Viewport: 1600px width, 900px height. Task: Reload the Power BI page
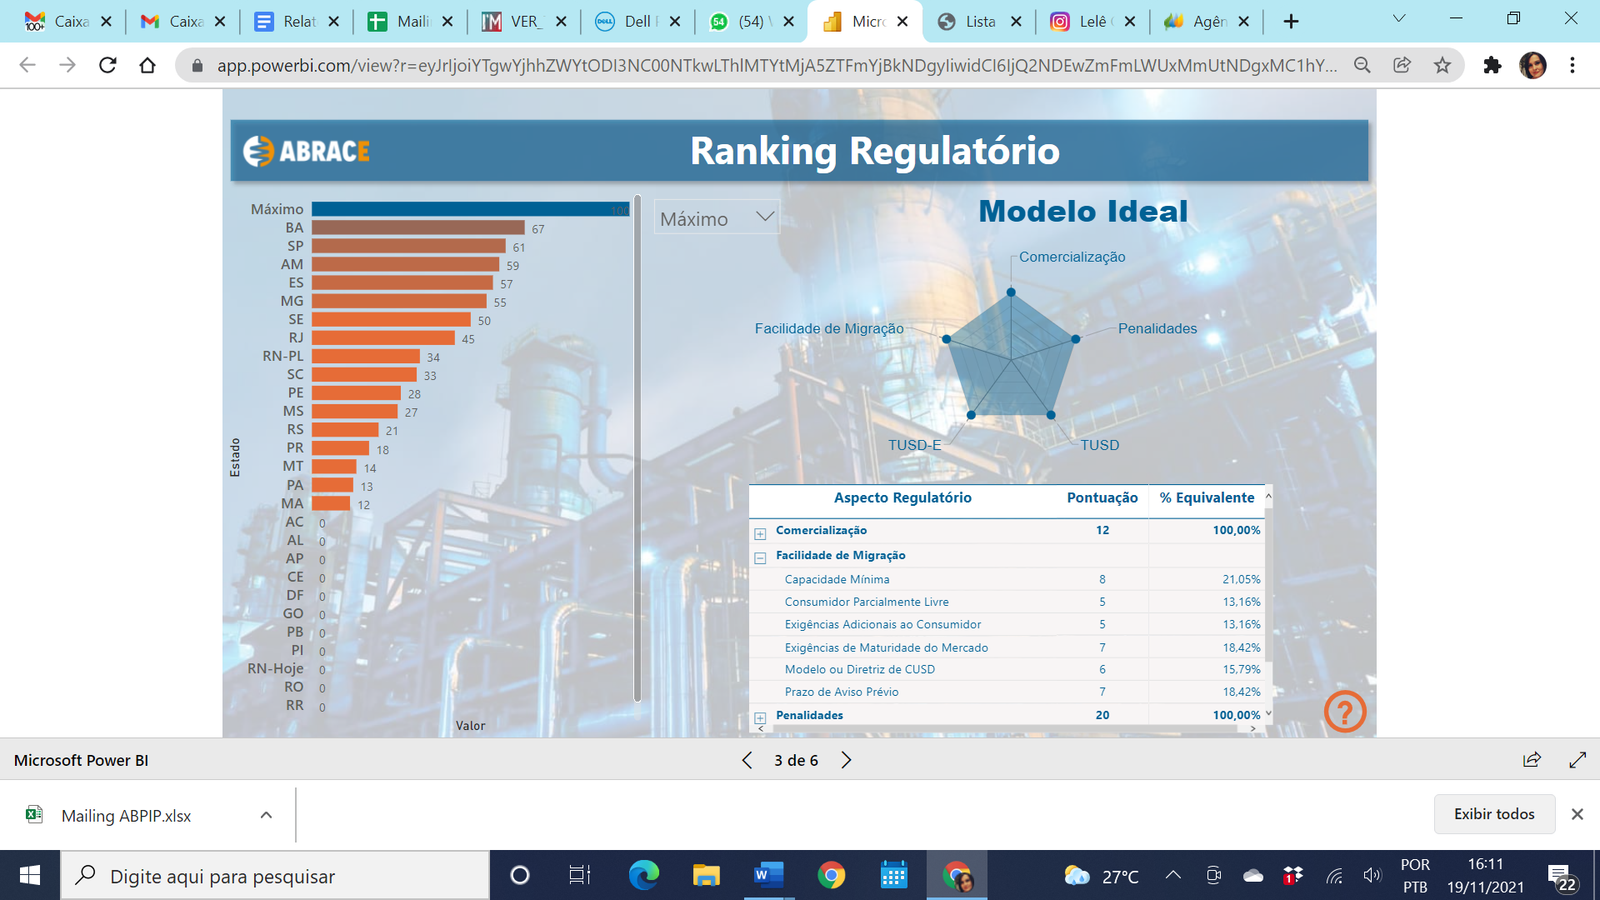(x=108, y=65)
